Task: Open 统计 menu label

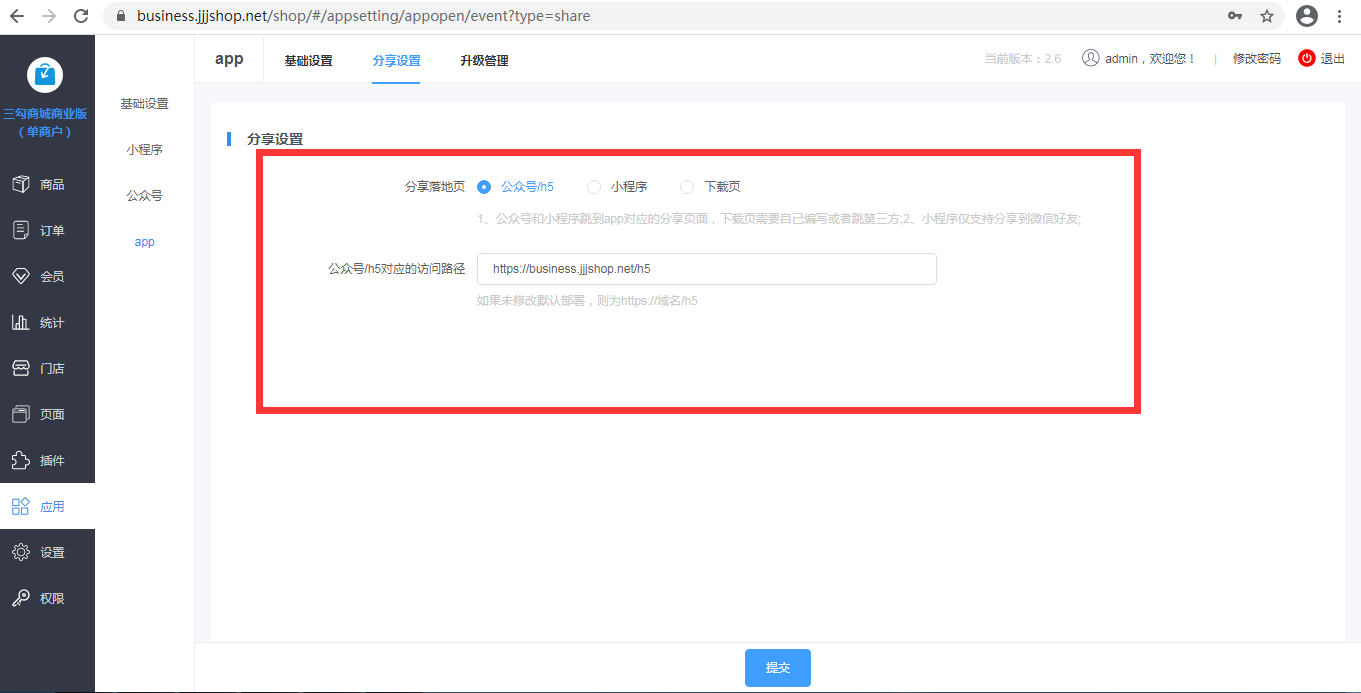Action: [x=52, y=322]
